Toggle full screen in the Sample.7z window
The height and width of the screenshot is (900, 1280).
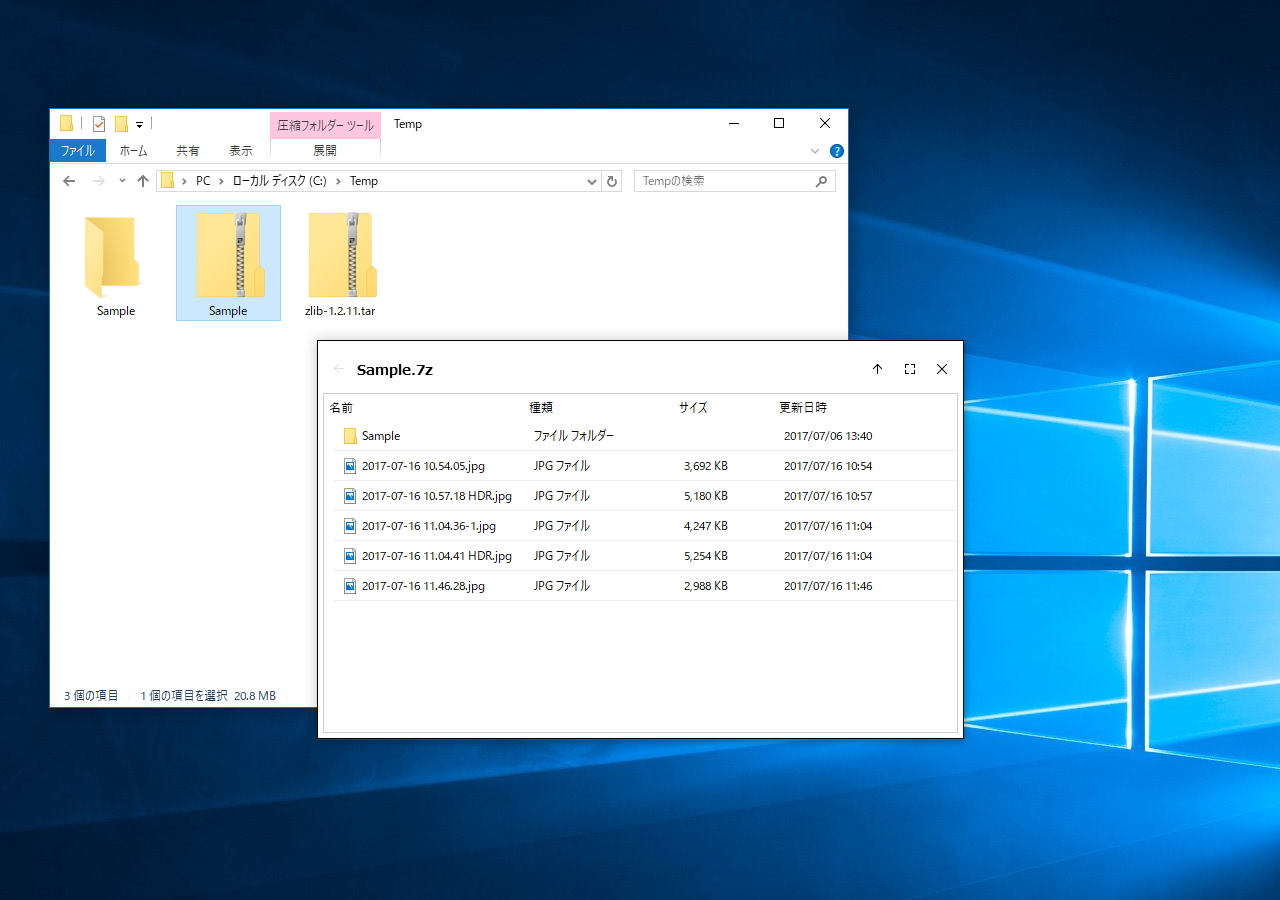tap(910, 369)
